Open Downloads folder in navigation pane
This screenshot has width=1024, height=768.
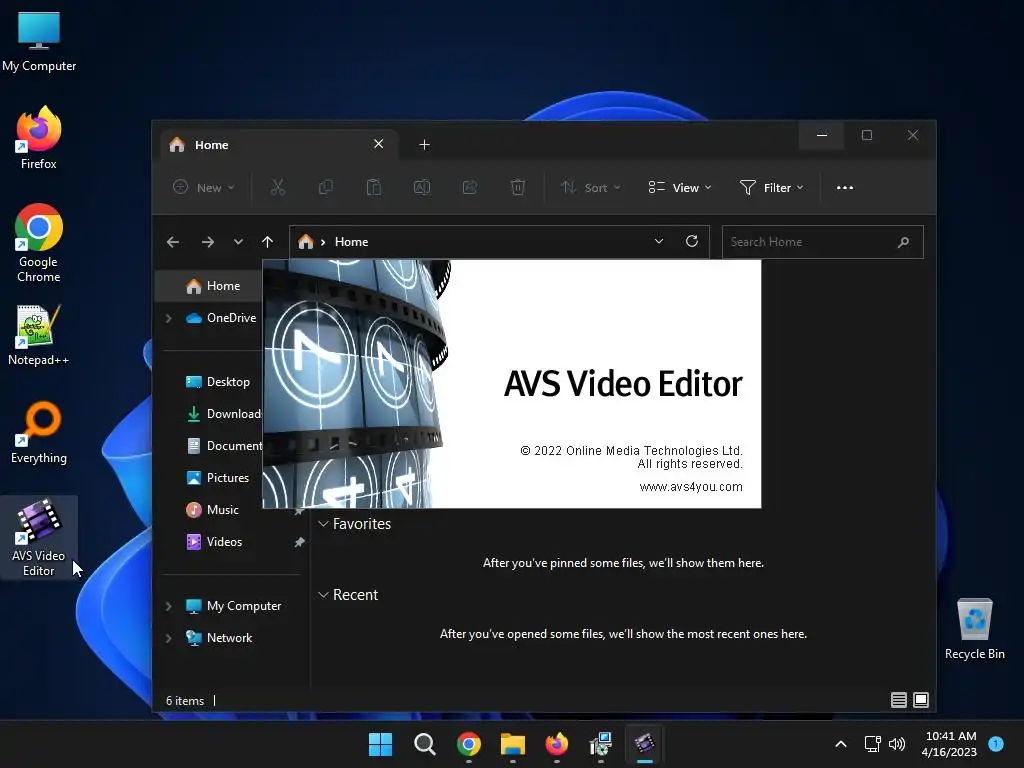222,414
